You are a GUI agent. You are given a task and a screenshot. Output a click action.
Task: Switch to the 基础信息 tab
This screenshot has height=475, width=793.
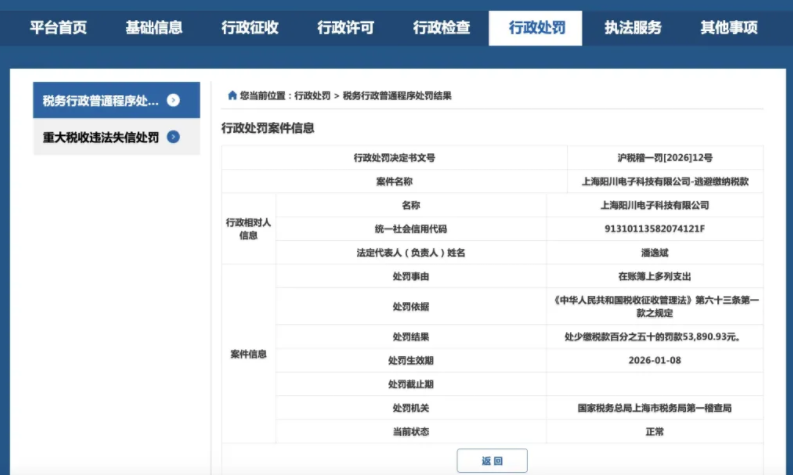click(x=153, y=28)
